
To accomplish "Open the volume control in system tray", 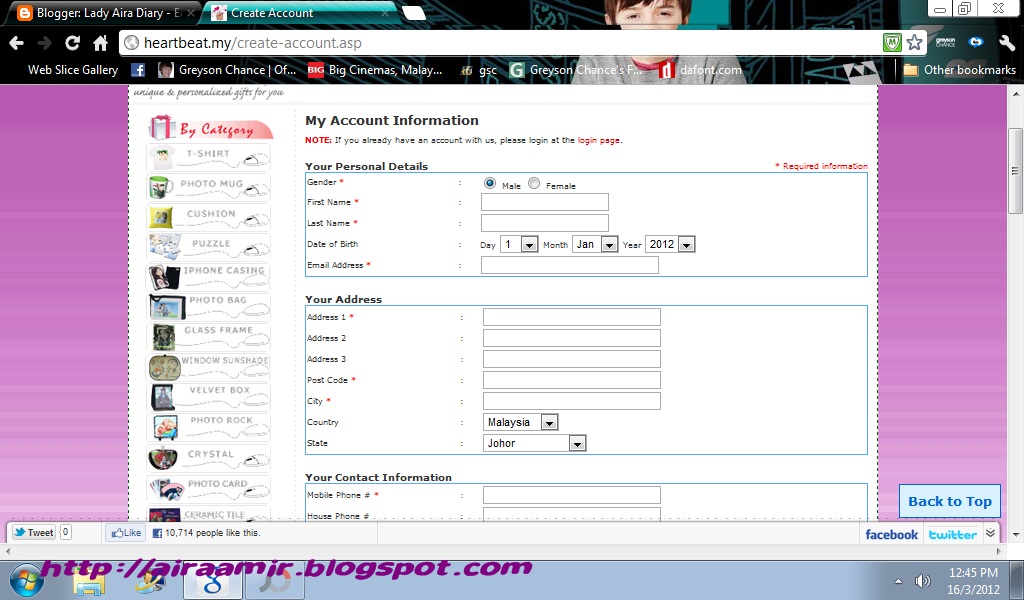I will pos(922,581).
